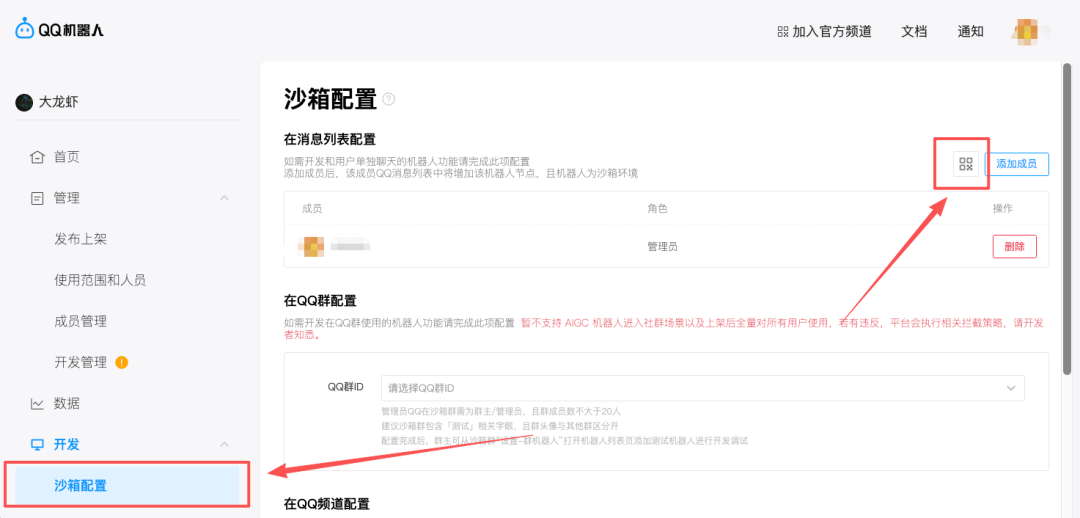Click the orange warning badge beside 开发管理
Viewport: 1080px width, 518px height.
(x=122, y=362)
